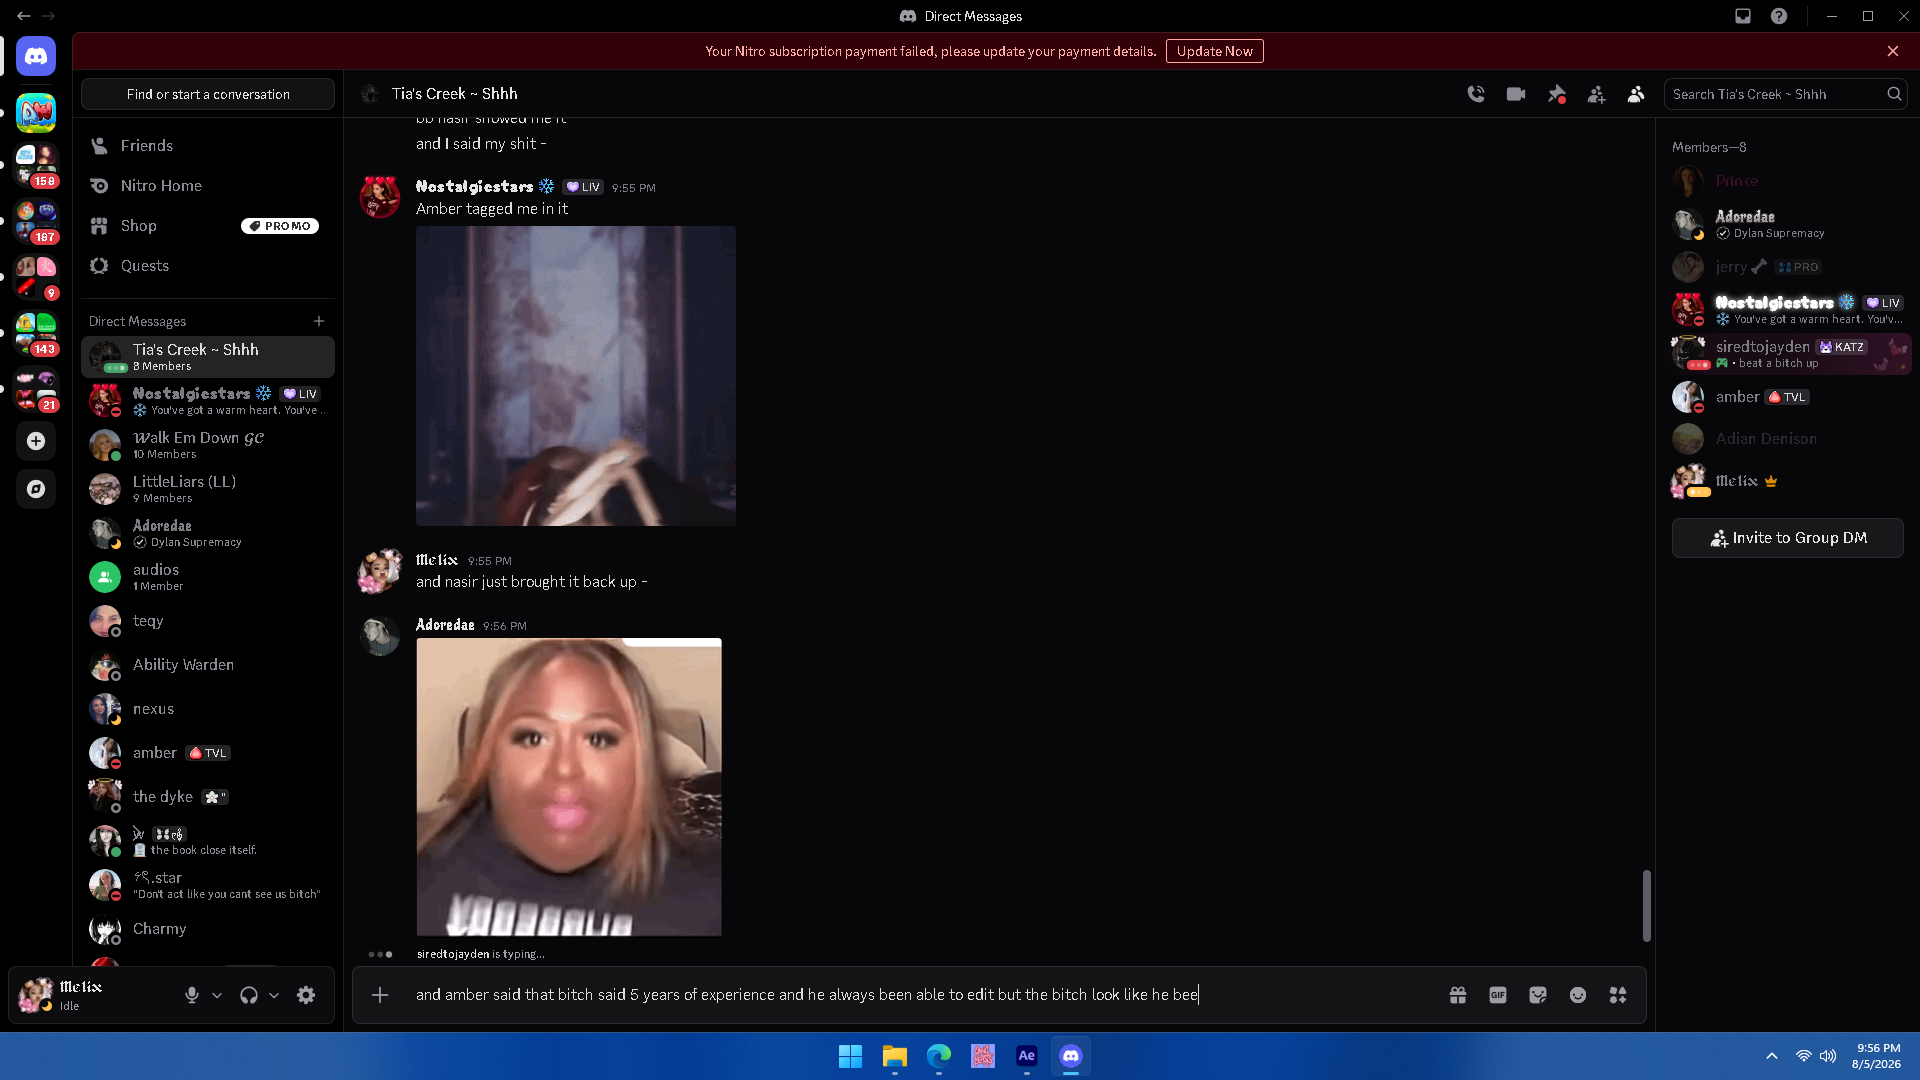The width and height of the screenshot is (1920, 1080).
Task: Go back using the title bar arrow
Action: click(24, 16)
